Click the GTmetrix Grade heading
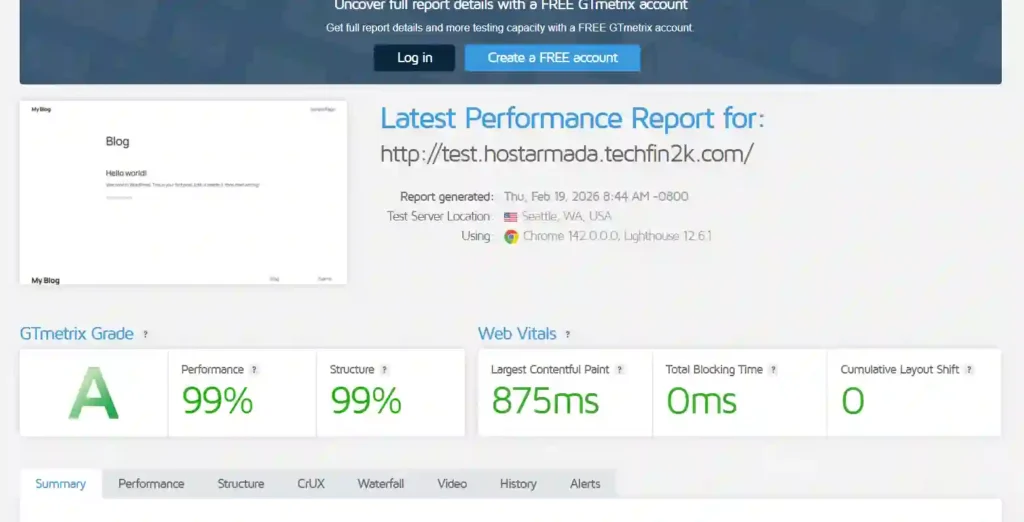The image size is (1024, 522). (76, 334)
